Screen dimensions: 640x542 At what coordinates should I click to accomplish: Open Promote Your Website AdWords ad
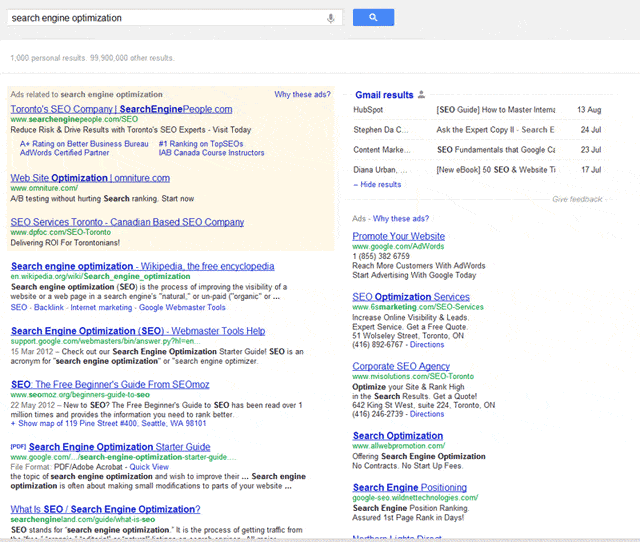coord(398,236)
